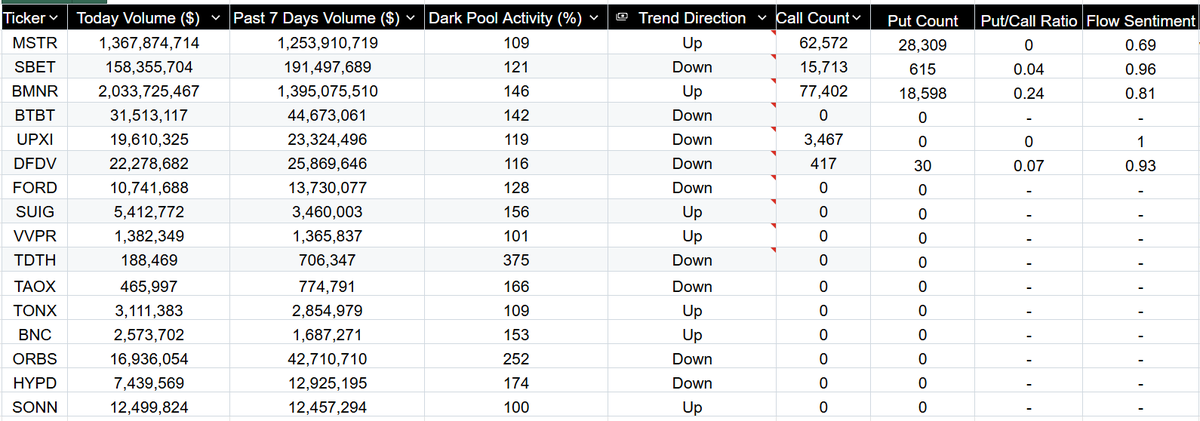The height and width of the screenshot is (421, 1200).
Task: Select the DFDV ticker cell
Action: point(35,163)
